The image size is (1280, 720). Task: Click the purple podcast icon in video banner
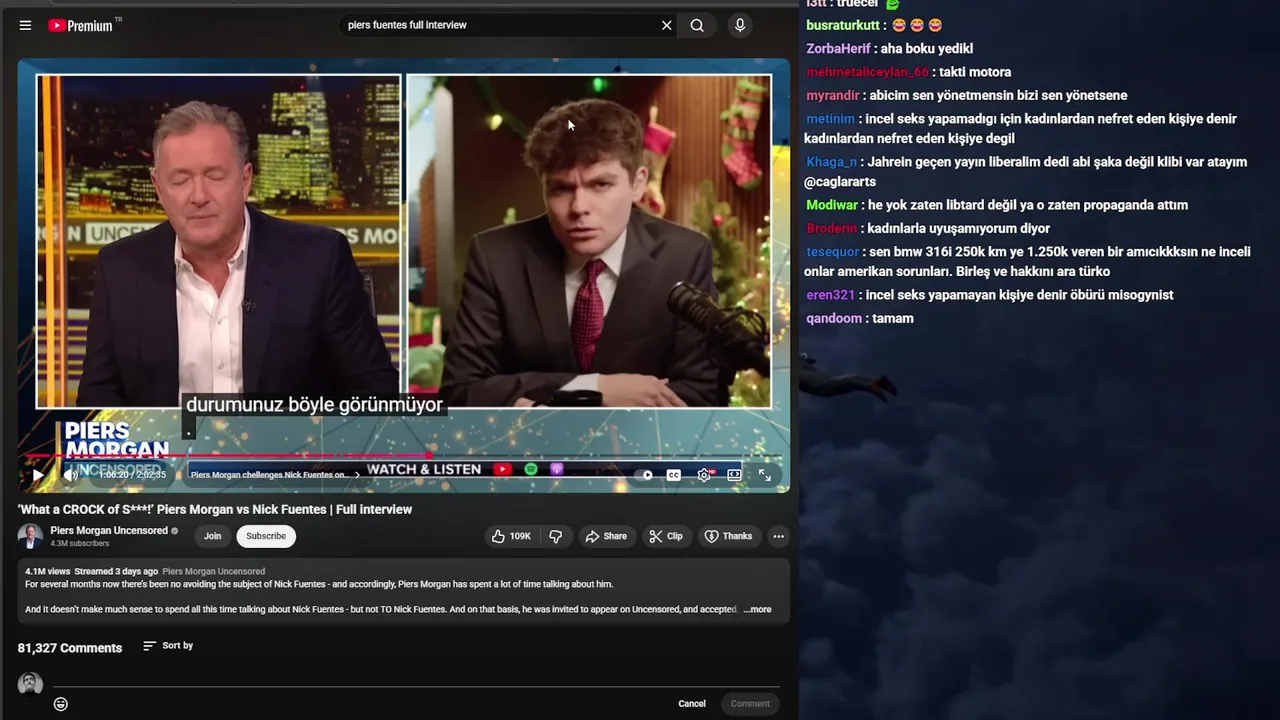pyautogui.click(x=557, y=469)
